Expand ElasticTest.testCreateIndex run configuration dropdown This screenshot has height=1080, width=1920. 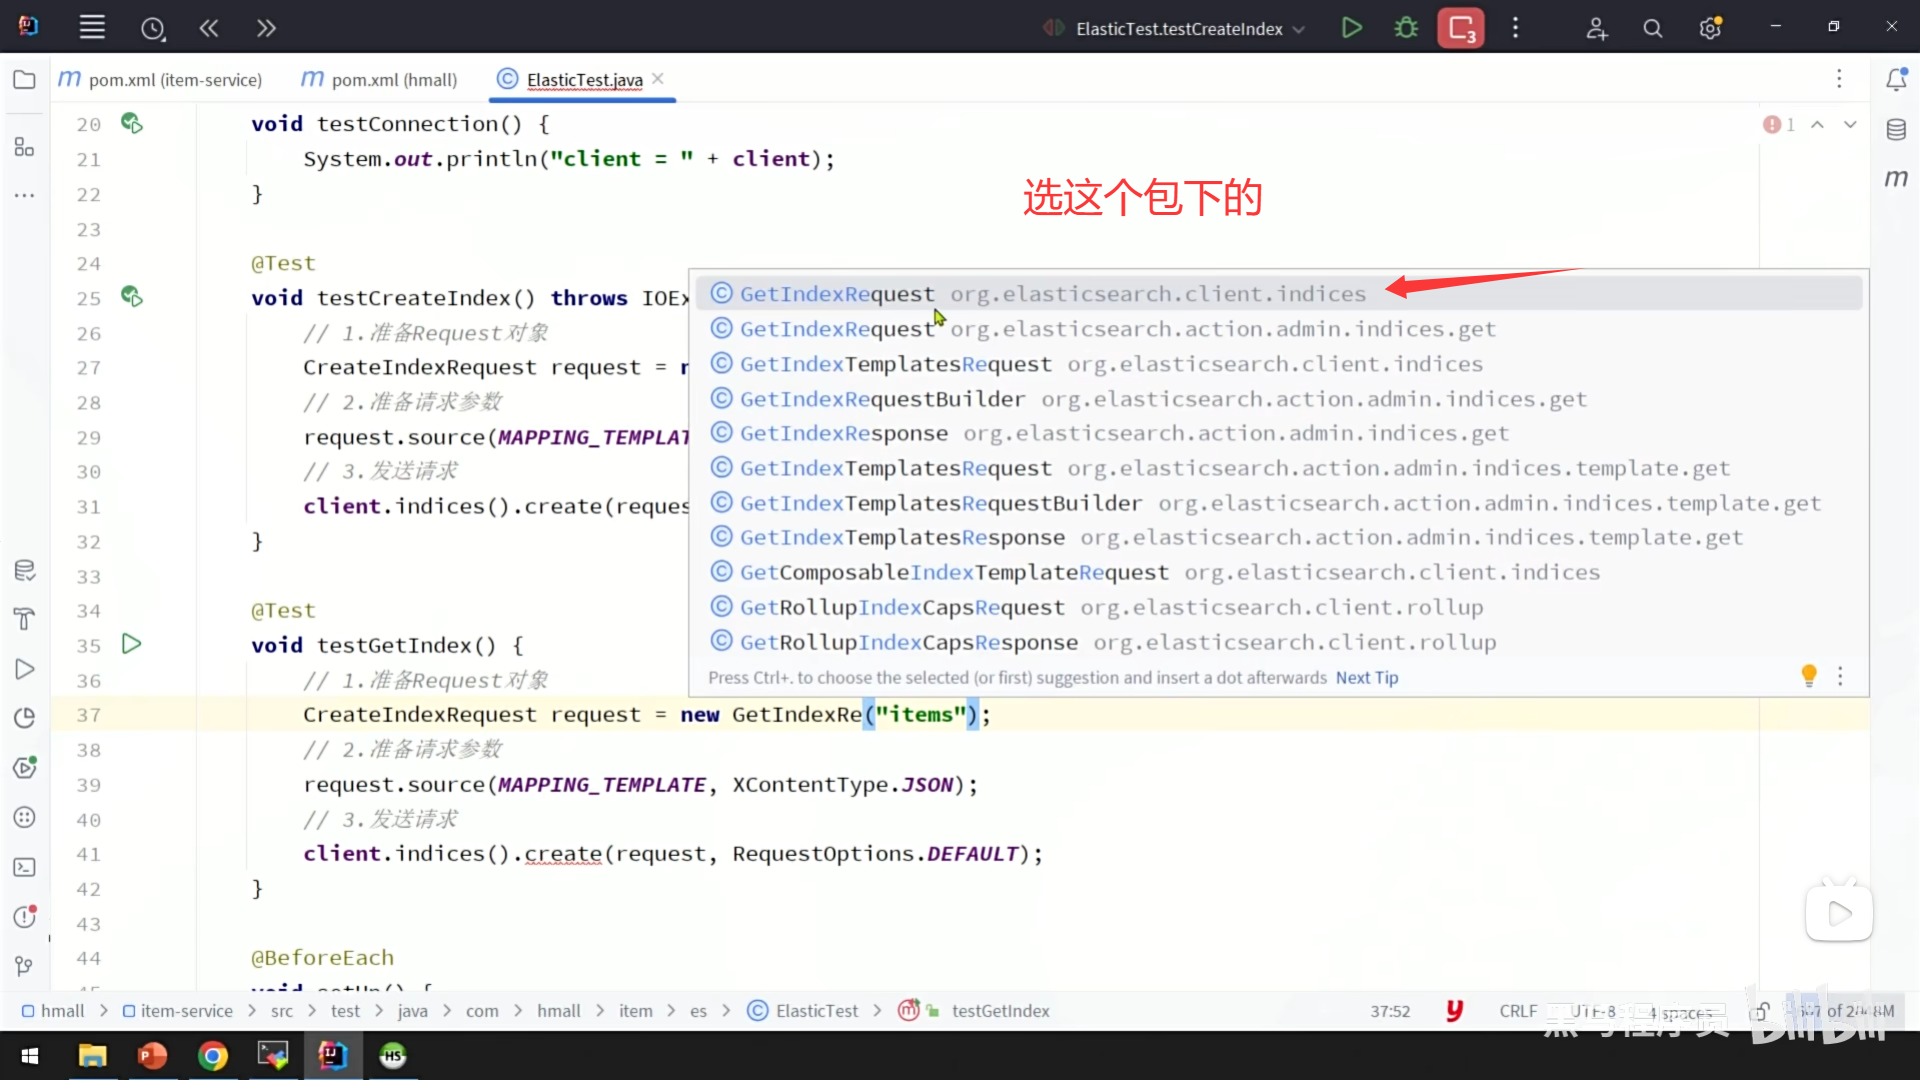pyautogui.click(x=1299, y=29)
